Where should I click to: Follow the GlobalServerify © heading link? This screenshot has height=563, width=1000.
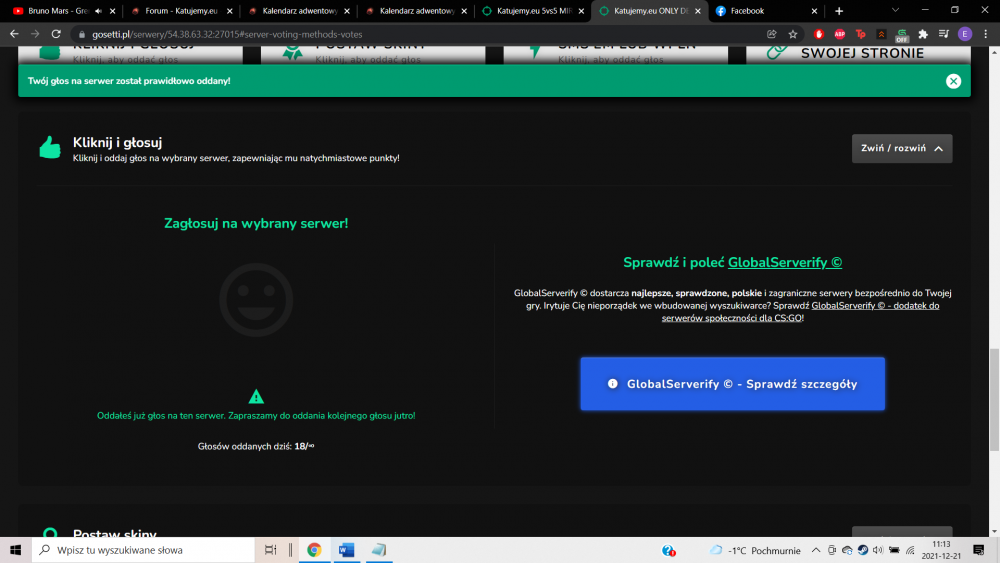pos(784,262)
